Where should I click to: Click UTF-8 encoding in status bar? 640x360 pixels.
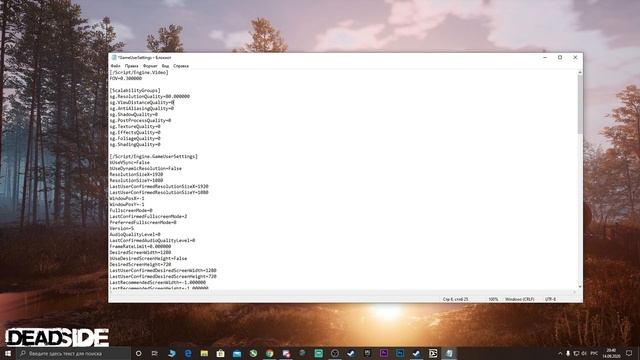tap(550, 299)
